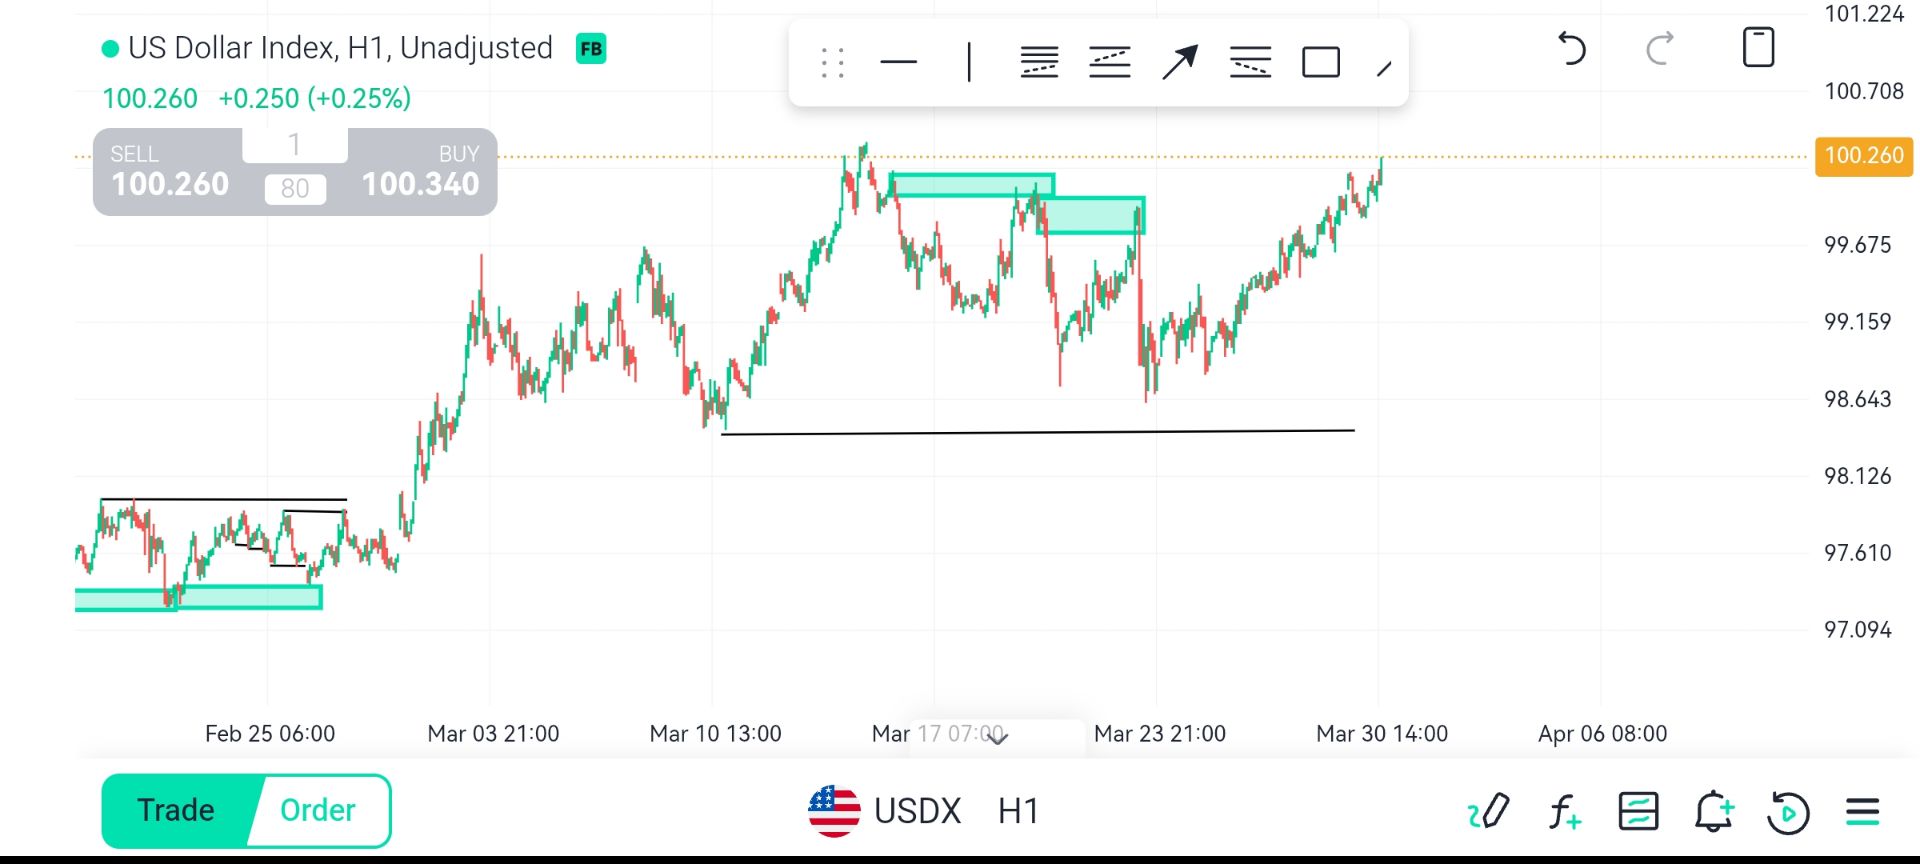Switch to the Trade tab

click(x=176, y=810)
